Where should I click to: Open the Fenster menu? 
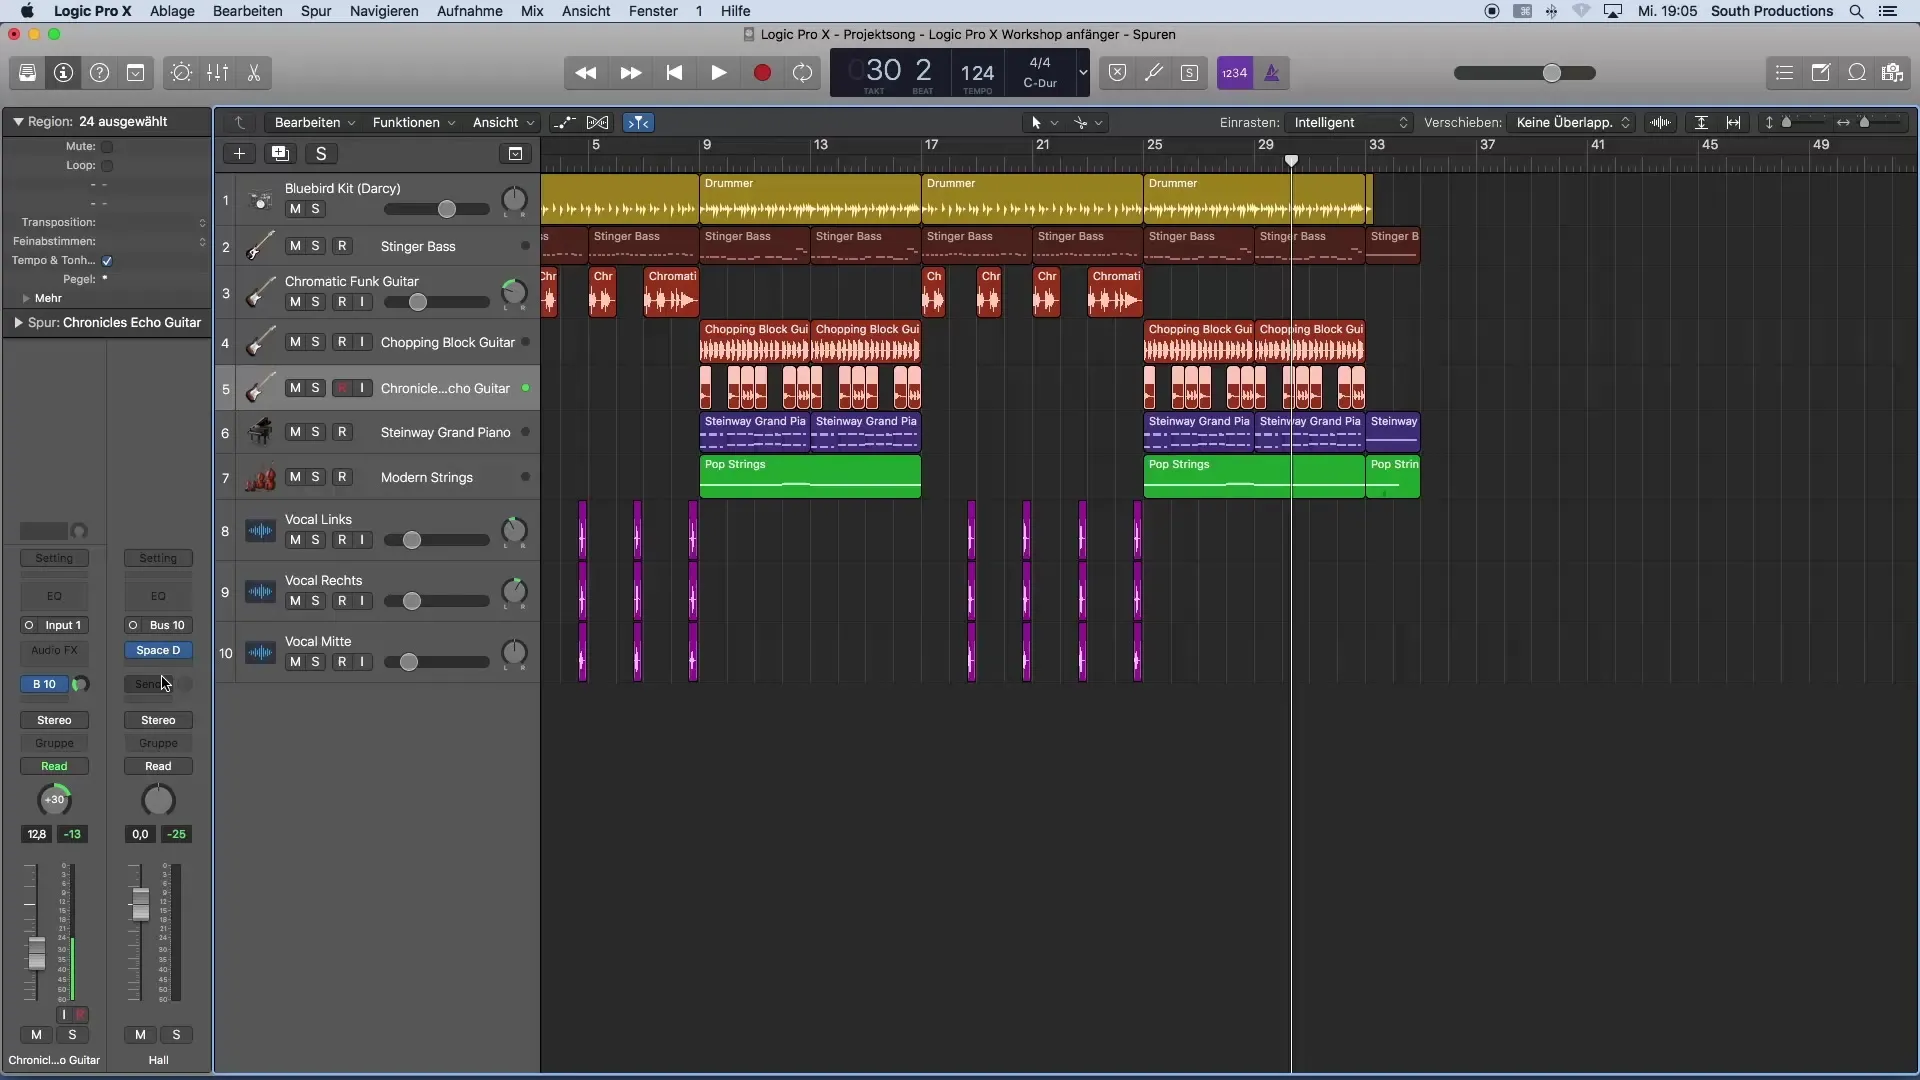coord(653,11)
